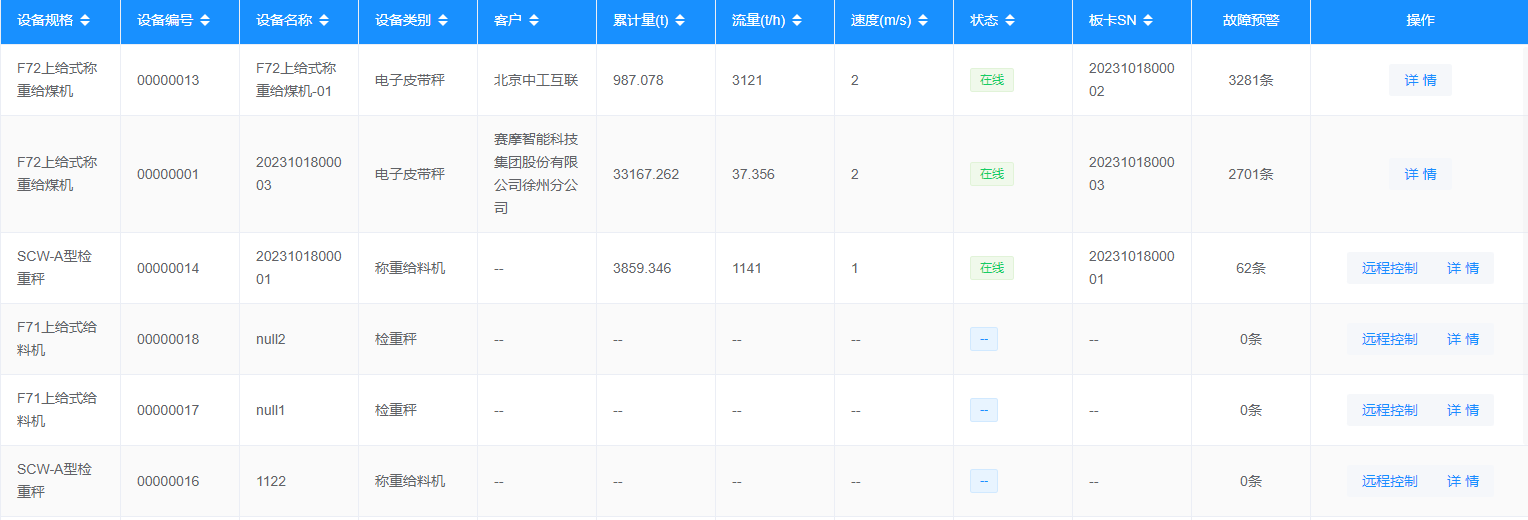Click 在线 status tag of device 00000013

[991, 80]
